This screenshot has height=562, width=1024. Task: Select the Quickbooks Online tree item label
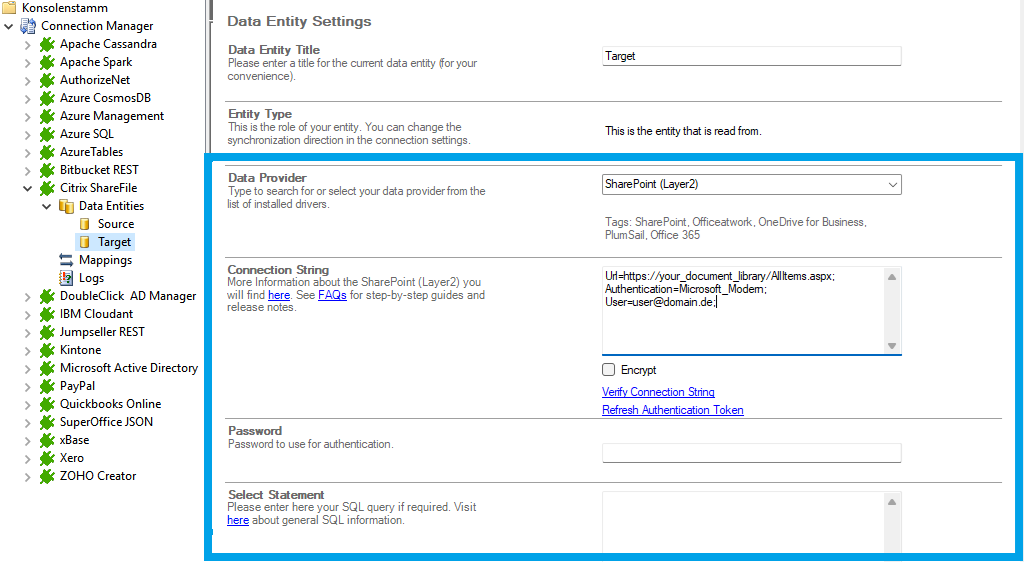tap(110, 404)
